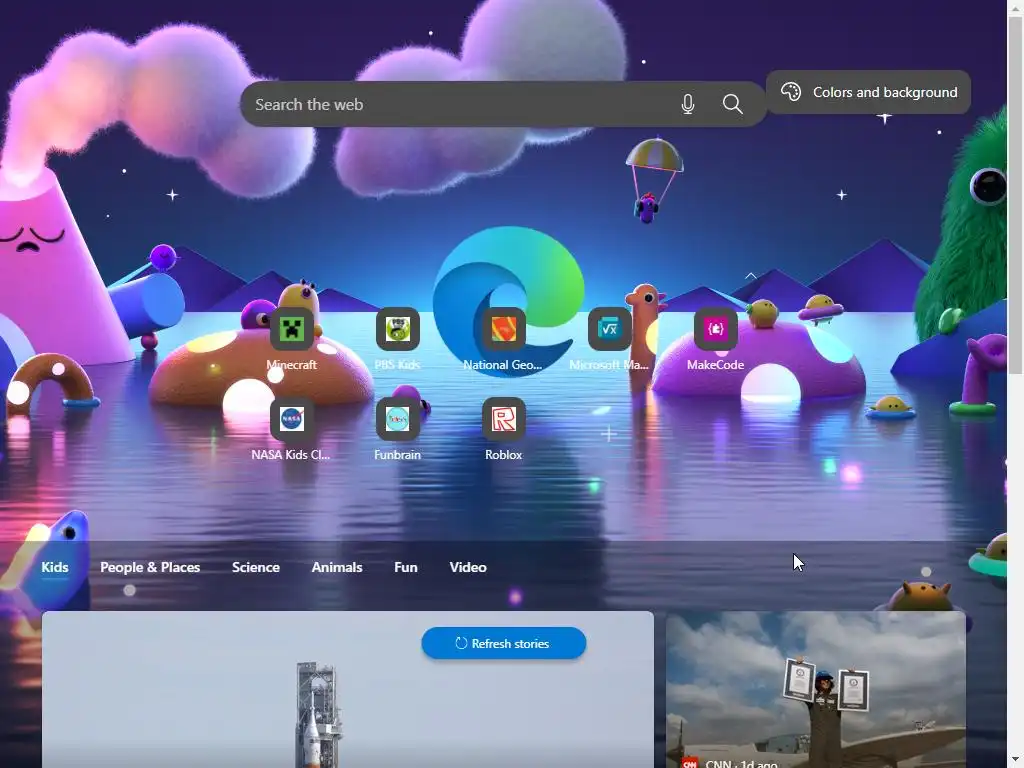Viewport: 1024px width, 768px height.
Task: Click the magnifier search icon
Action: 733,104
